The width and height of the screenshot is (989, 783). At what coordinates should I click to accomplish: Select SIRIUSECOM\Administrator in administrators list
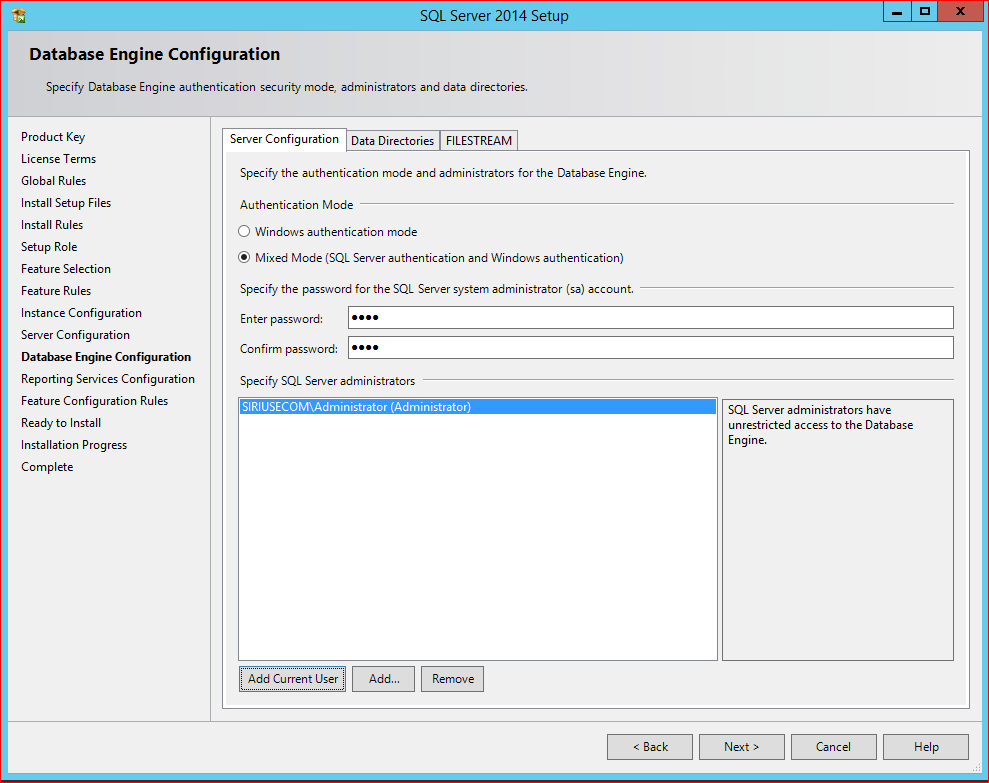click(356, 407)
